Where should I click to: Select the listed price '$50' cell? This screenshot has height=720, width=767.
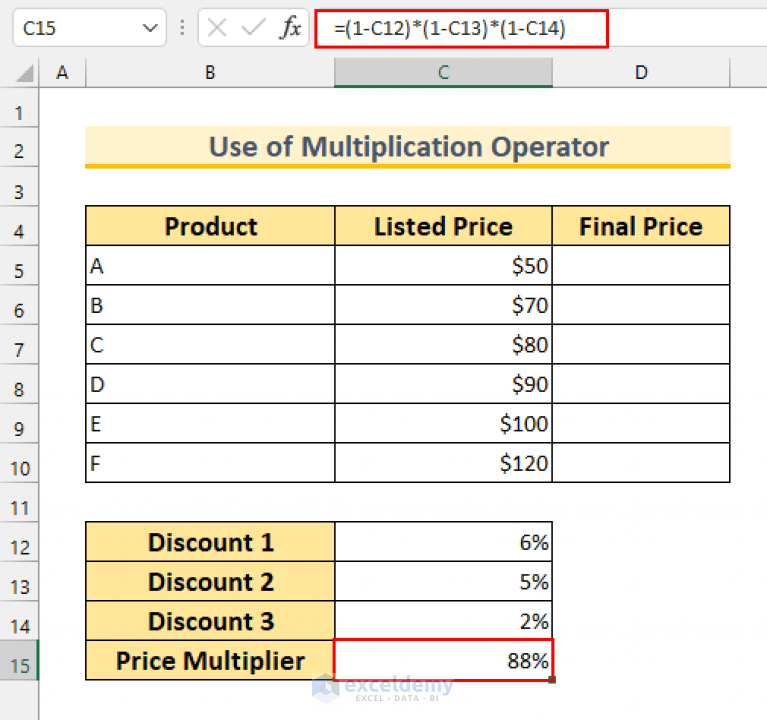[443, 266]
